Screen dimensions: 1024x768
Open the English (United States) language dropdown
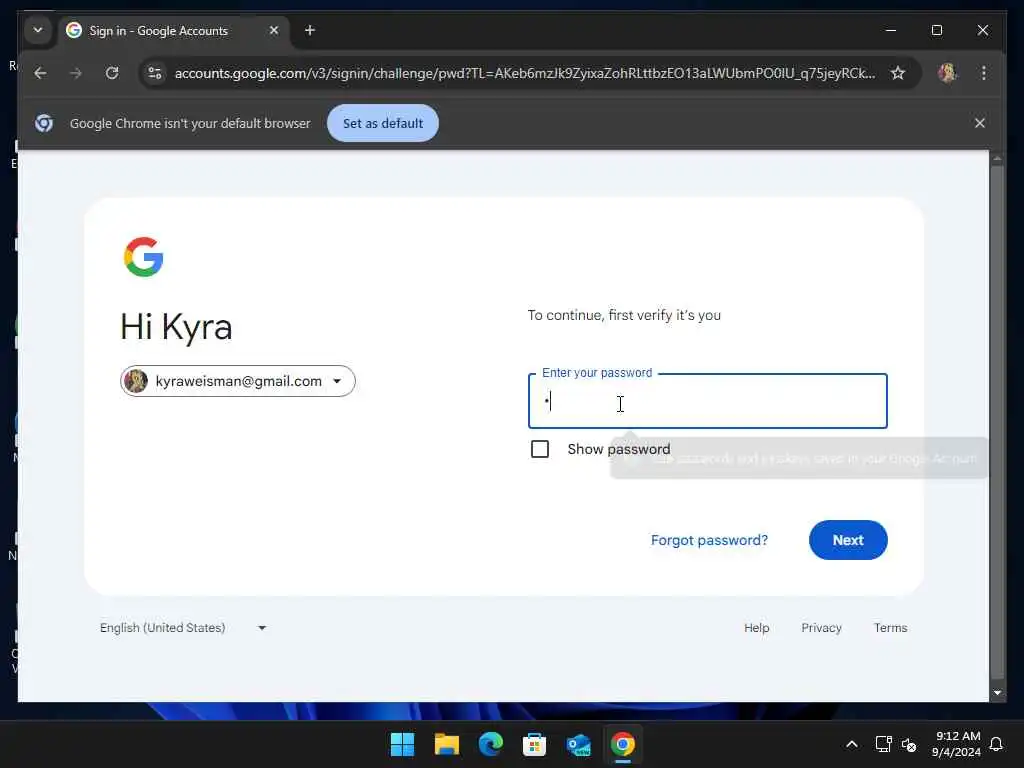[183, 628]
